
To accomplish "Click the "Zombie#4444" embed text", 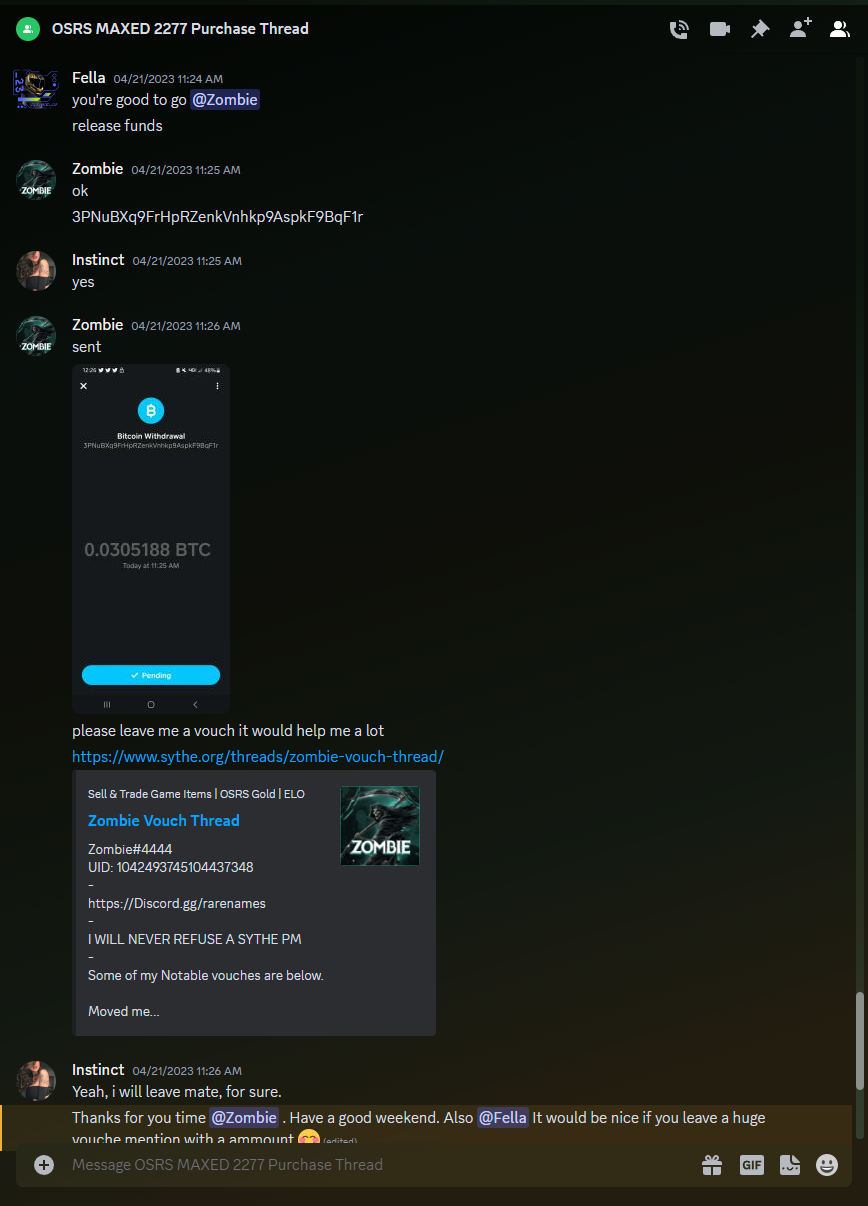I will tap(130, 849).
